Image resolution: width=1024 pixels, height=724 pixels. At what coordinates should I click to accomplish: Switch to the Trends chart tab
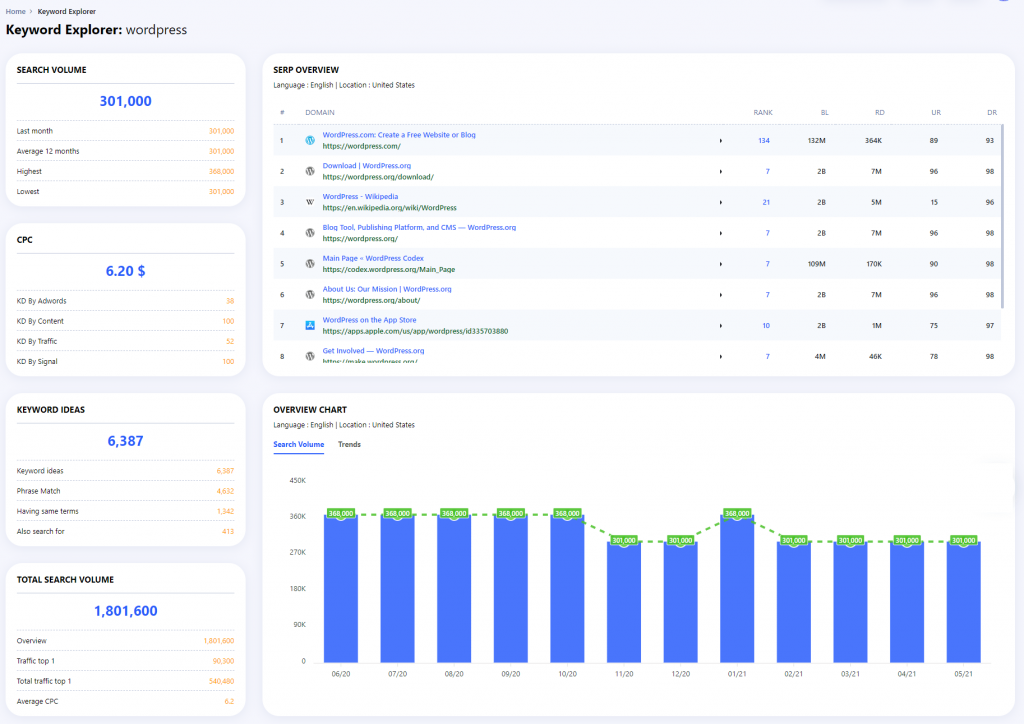point(349,445)
